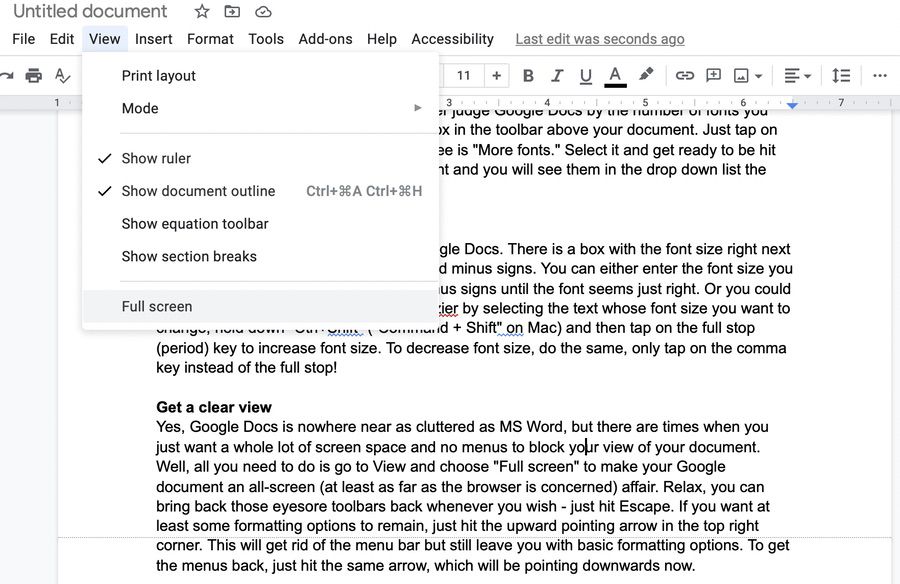This screenshot has height=584, width=900.
Task: Move document to folder icon
Action: pyautogui.click(x=232, y=11)
